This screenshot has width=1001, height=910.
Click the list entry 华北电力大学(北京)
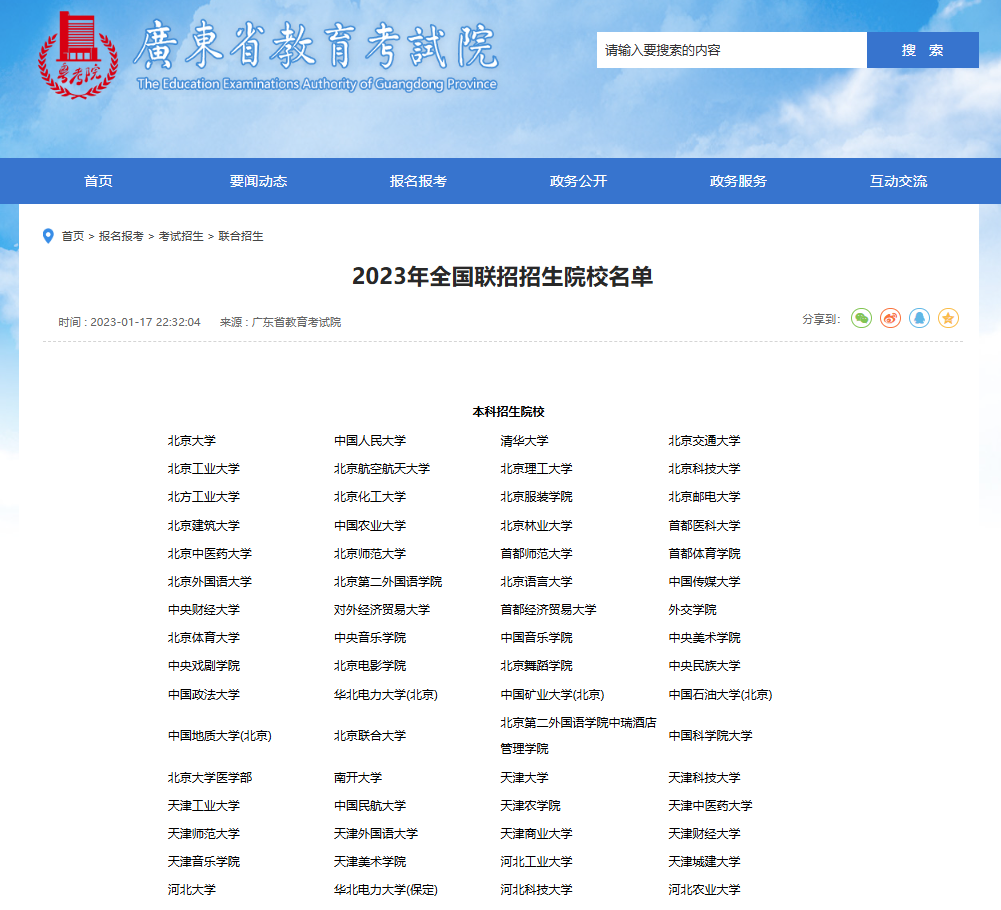(x=386, y=695)
